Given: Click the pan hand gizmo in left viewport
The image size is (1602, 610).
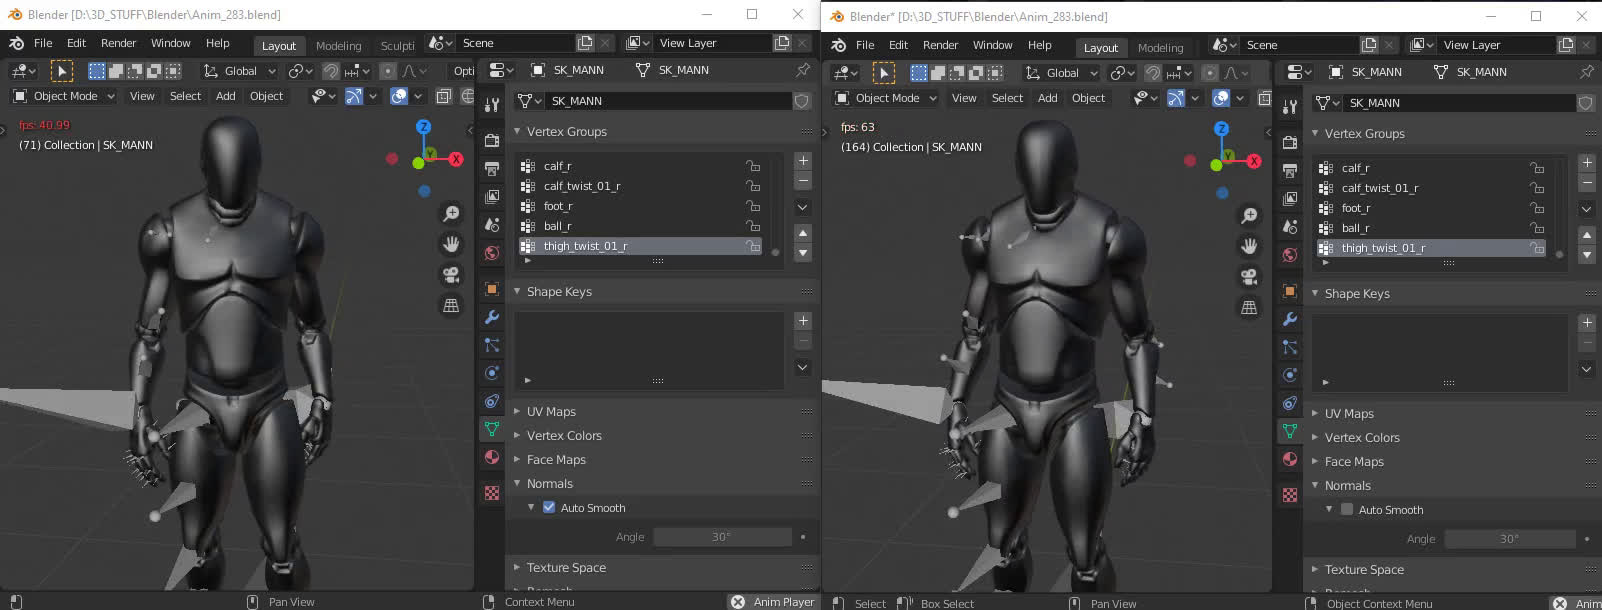Looking at the screenshot, I should [451, 244].
